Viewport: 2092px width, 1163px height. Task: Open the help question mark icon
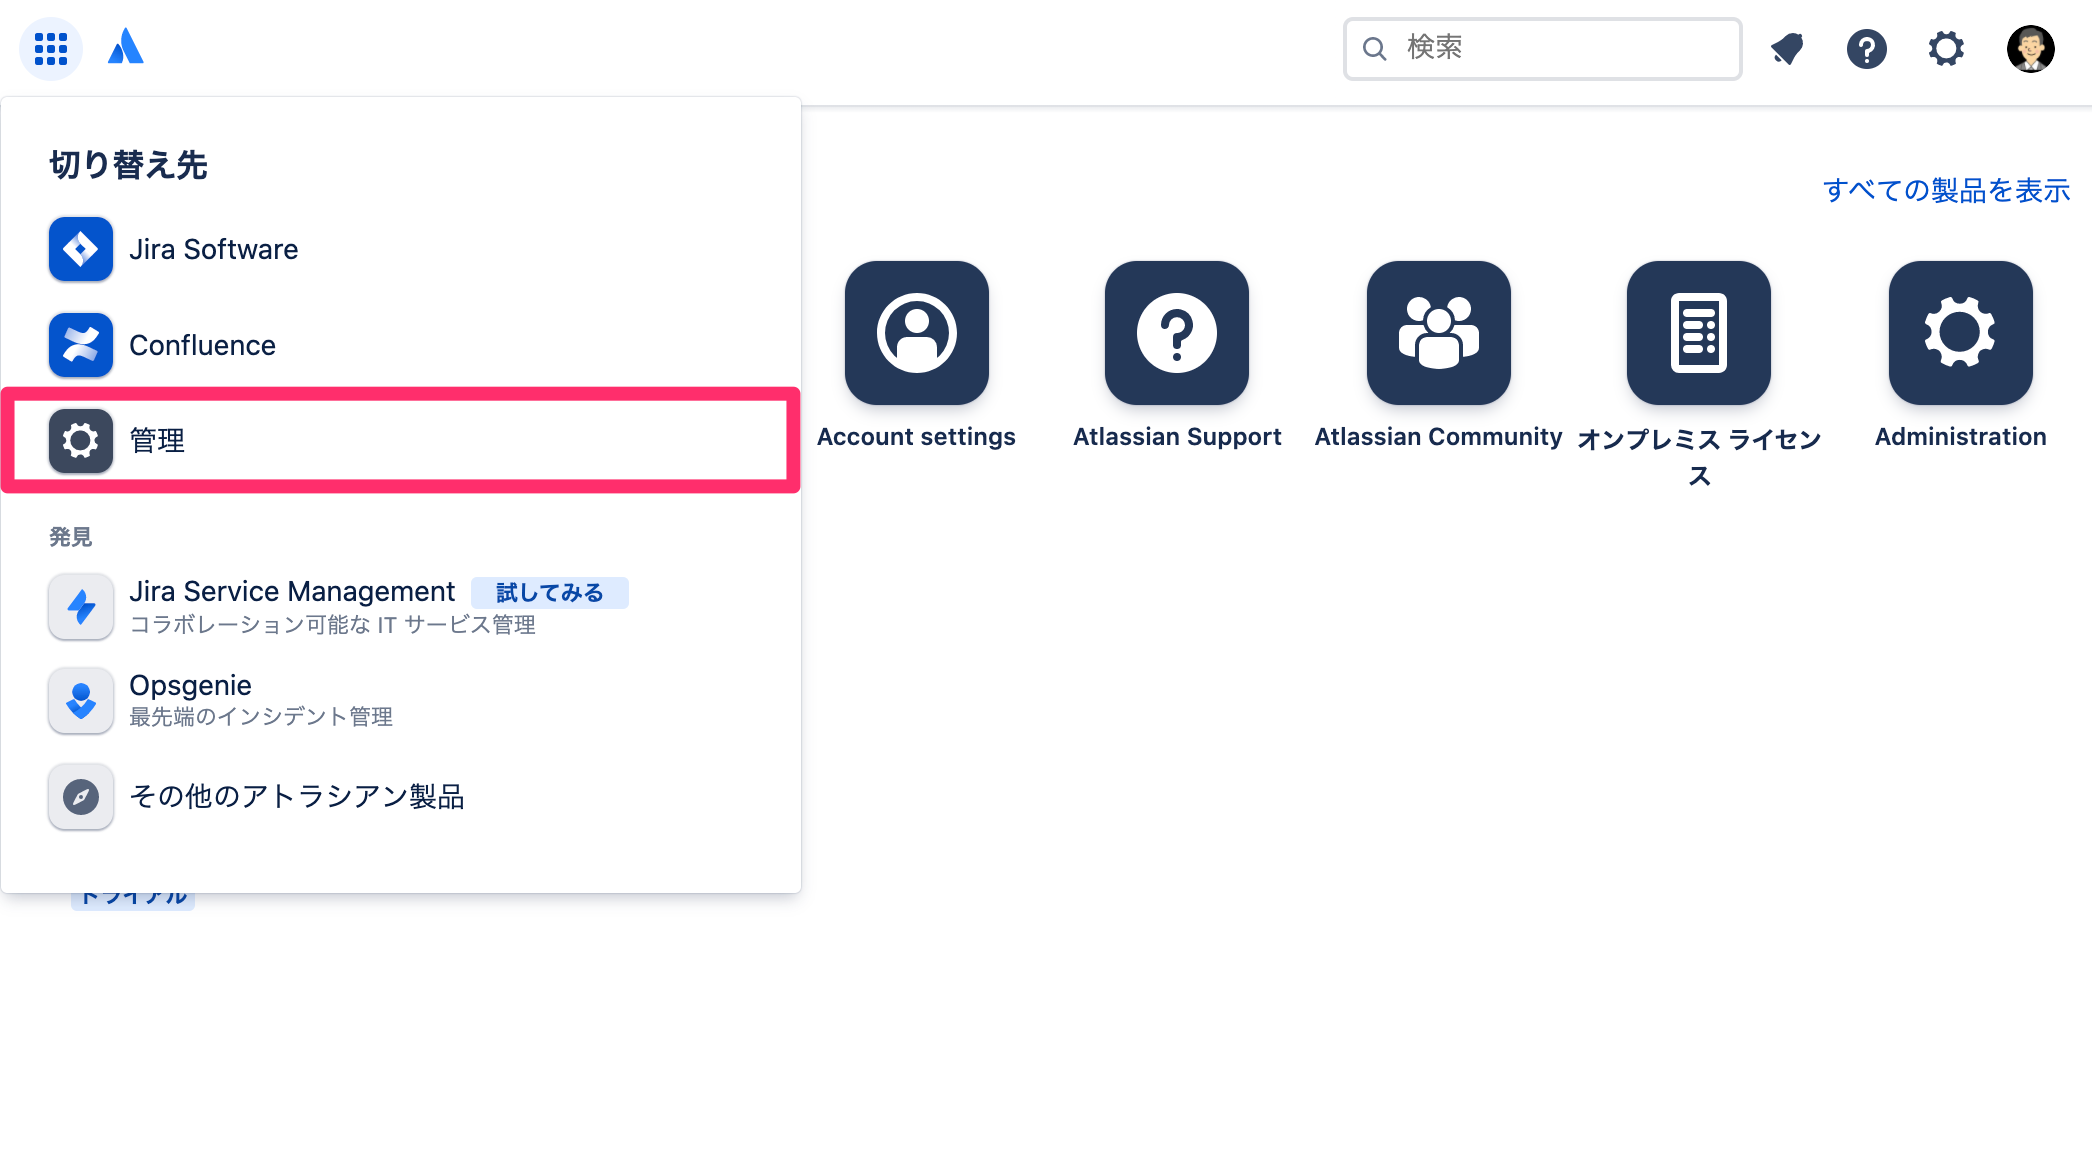tap(1867, 48)
